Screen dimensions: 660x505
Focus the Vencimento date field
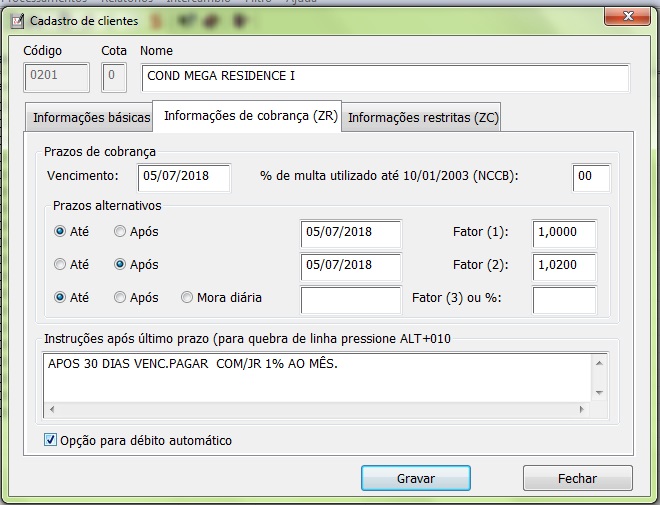click(184, 177)
